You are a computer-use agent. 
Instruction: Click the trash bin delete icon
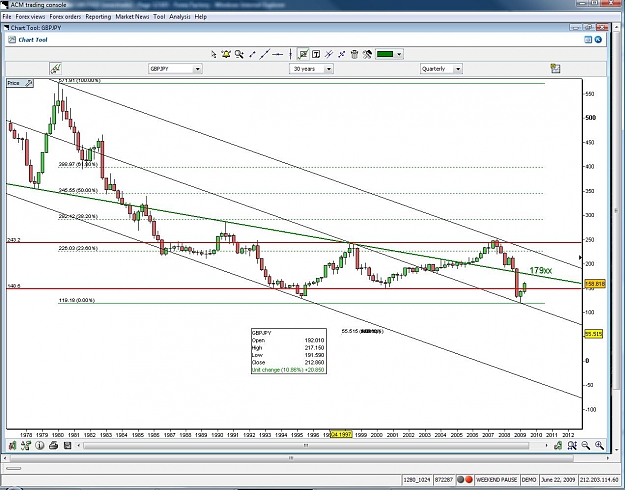click(x=354, y=54)
